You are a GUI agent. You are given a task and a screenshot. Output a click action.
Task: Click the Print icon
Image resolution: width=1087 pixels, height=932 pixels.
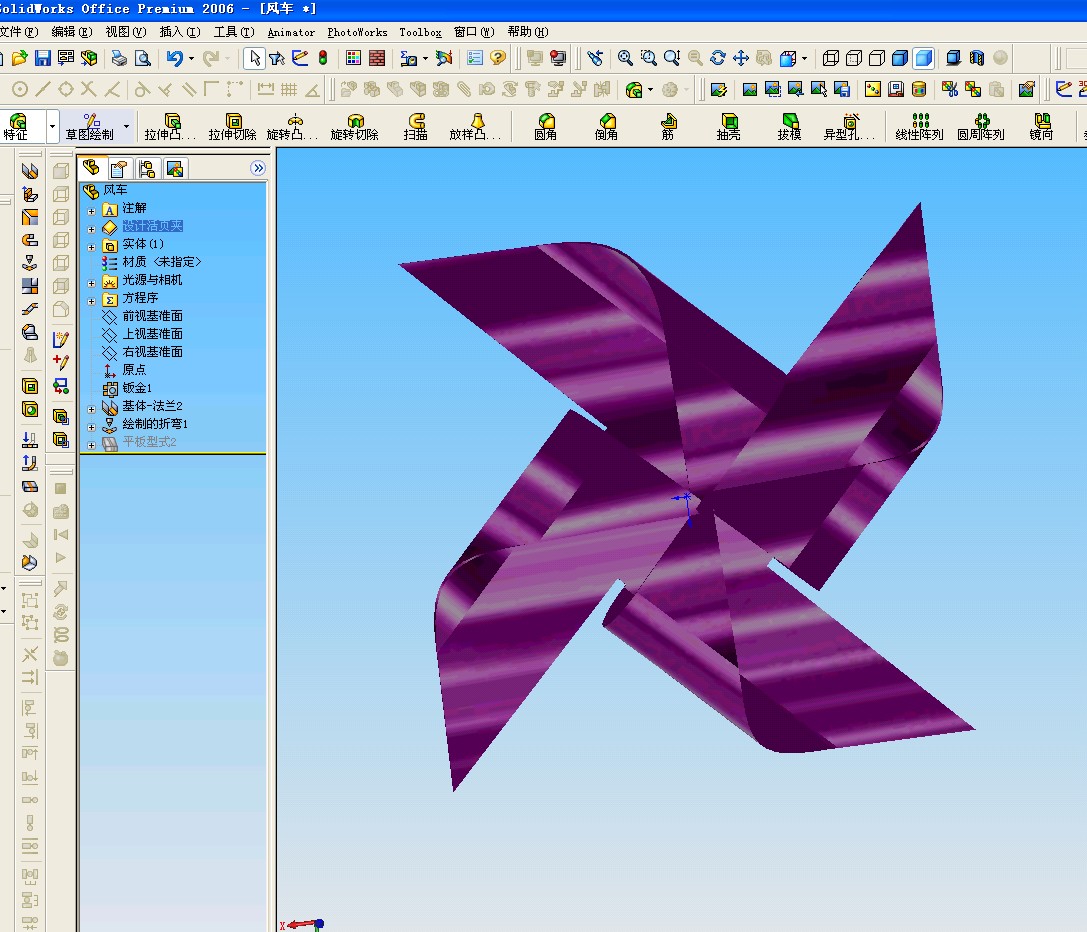pyautogui.click(x=119, y=58)
